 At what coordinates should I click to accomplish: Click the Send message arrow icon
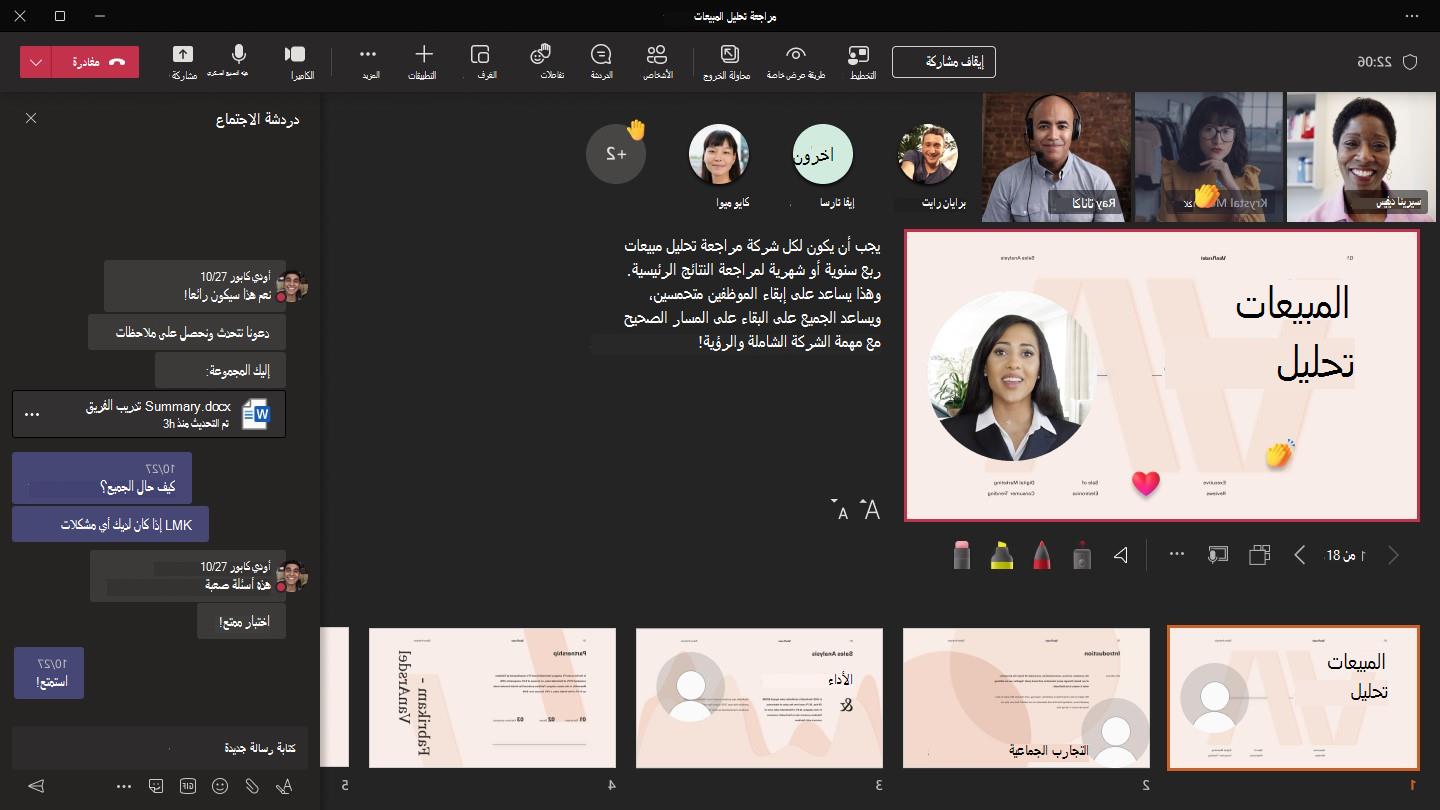37,786
